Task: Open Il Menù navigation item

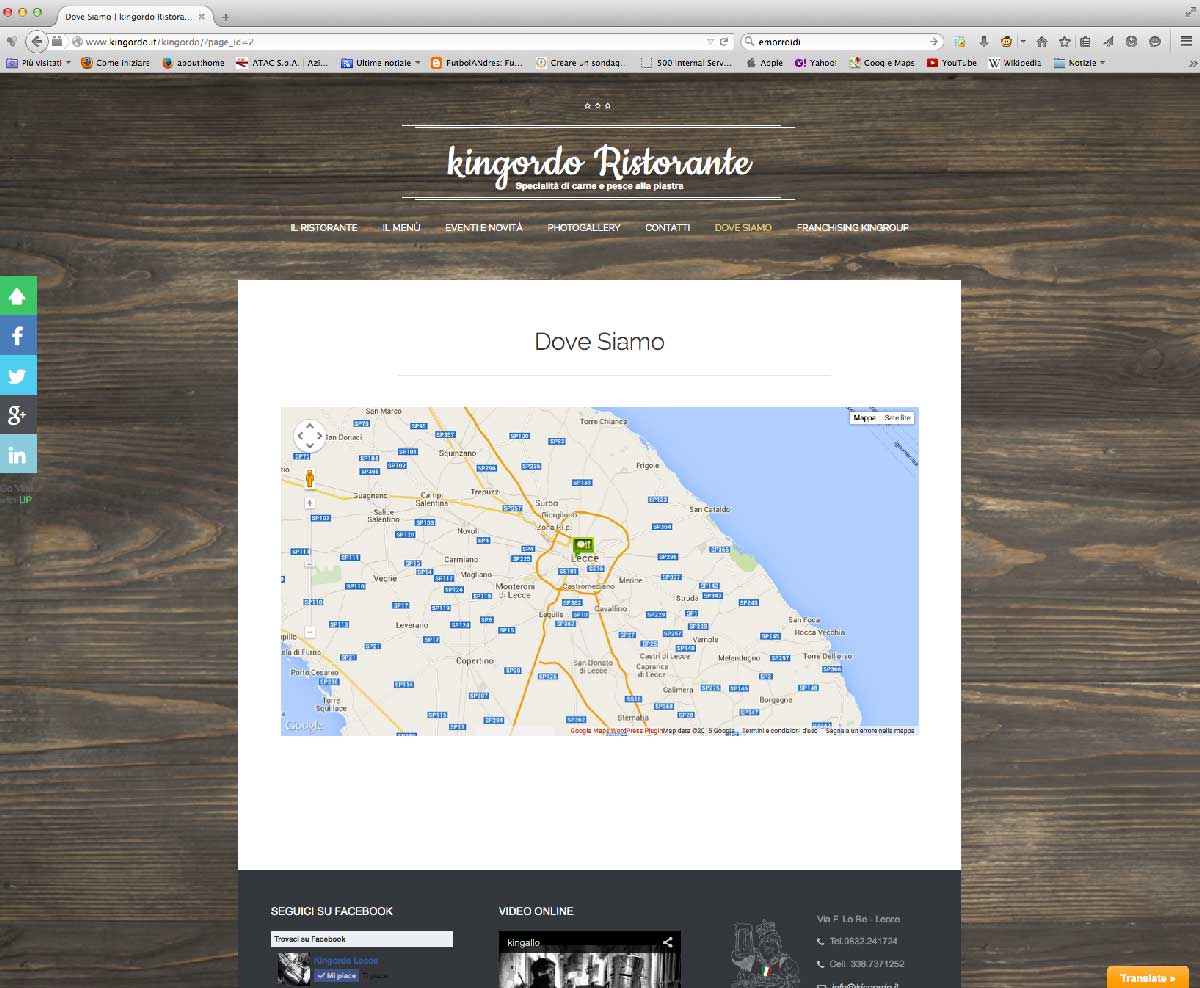Action: (x=401, y=228)
